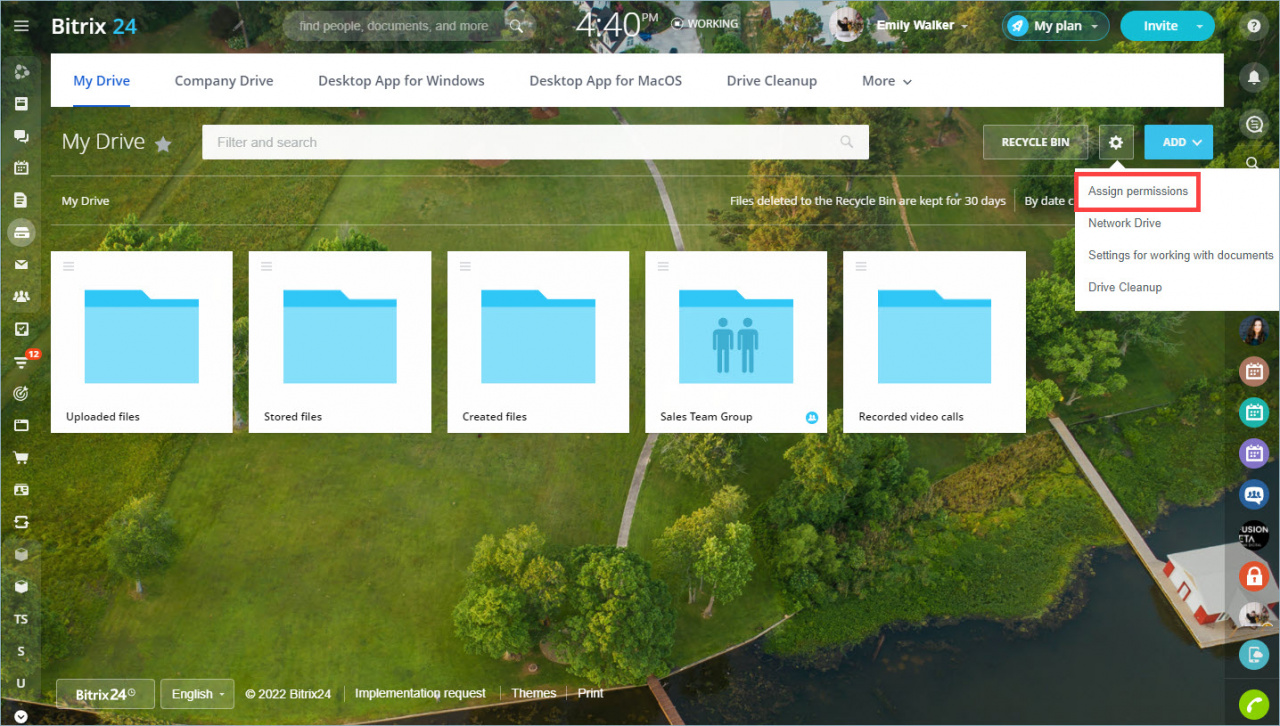Image resolution: width=1280 pixels, height=726 pixels.
Task: Click the Bitrix 24 logo in header
Action: point(94,26)
